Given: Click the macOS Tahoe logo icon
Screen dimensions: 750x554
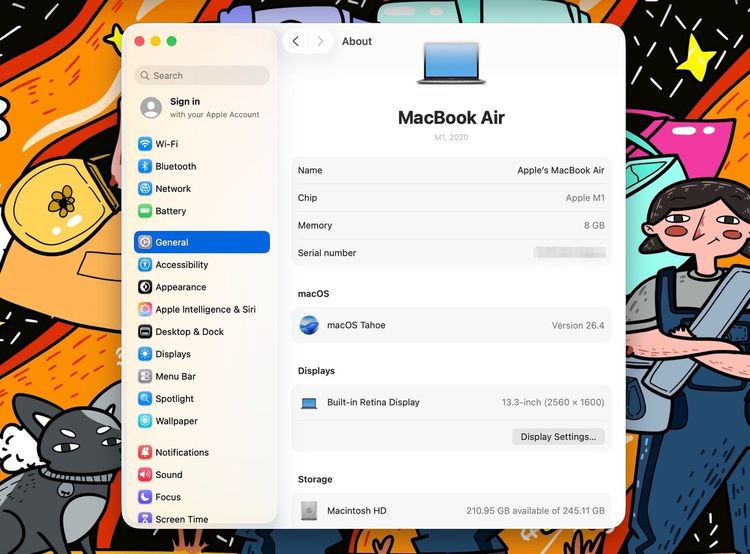Looking at the screenshot, I should (x=309, y=325).
